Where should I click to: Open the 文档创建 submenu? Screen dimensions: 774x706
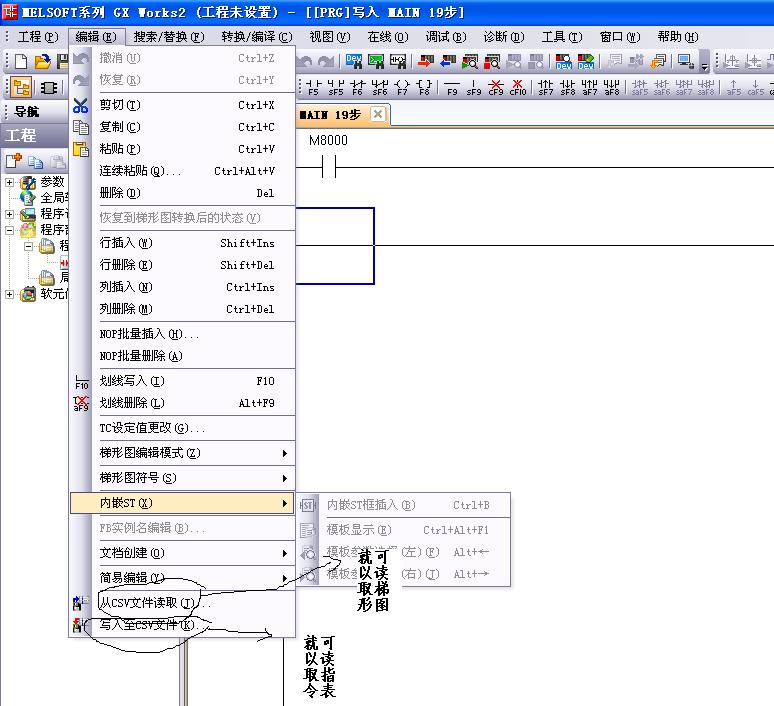pyautogui.click(x=182, y=553)
